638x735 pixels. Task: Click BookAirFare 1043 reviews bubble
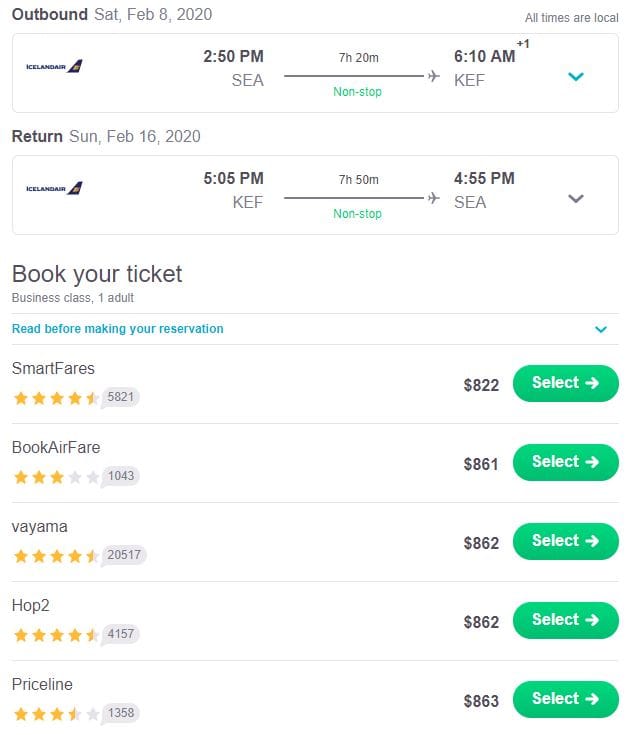tap(120, 476)
